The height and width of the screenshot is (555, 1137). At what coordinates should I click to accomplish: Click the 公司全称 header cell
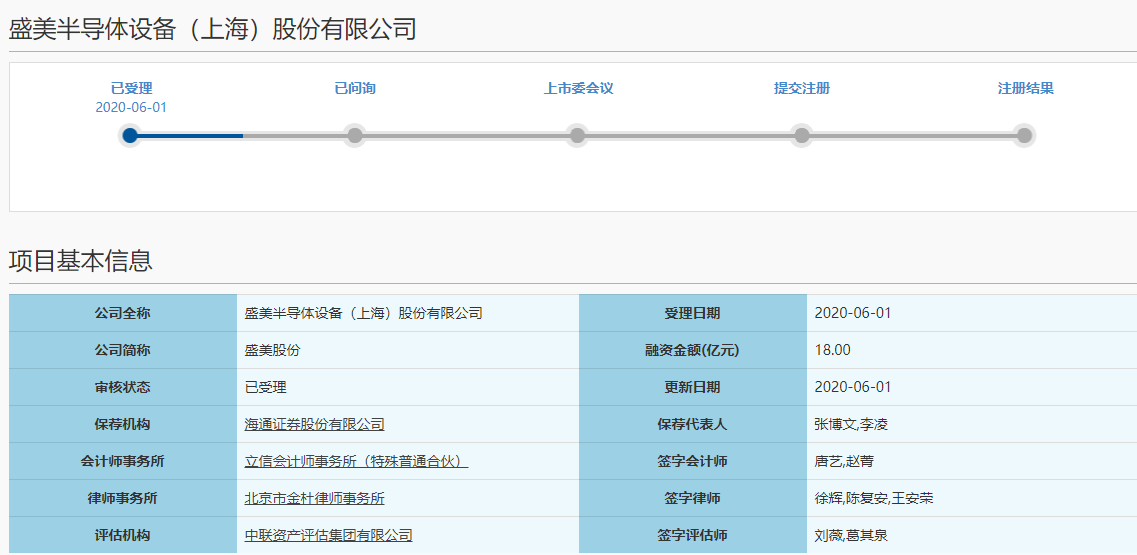(123, 313)
